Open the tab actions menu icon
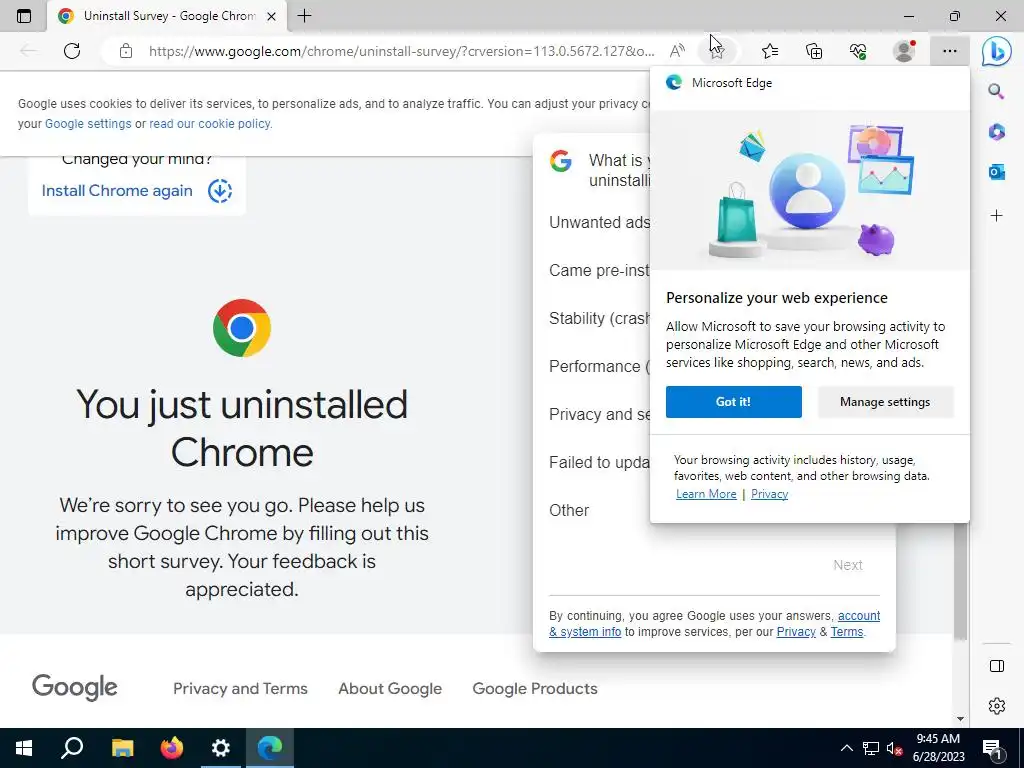The height and width of the screenshot is (768, 1024). (x=24, y=16)
